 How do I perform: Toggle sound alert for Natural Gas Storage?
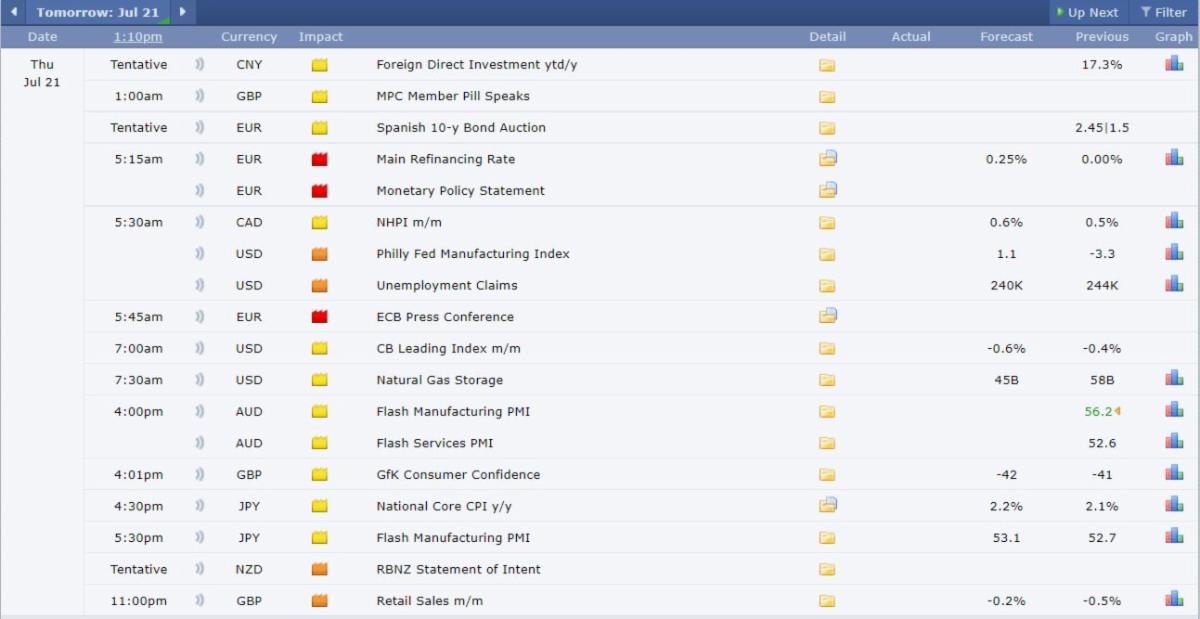point(199,380)
